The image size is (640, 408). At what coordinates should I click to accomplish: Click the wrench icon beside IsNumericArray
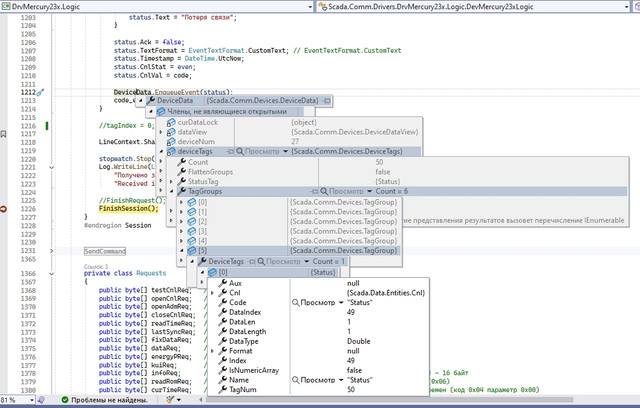point(223,370)
